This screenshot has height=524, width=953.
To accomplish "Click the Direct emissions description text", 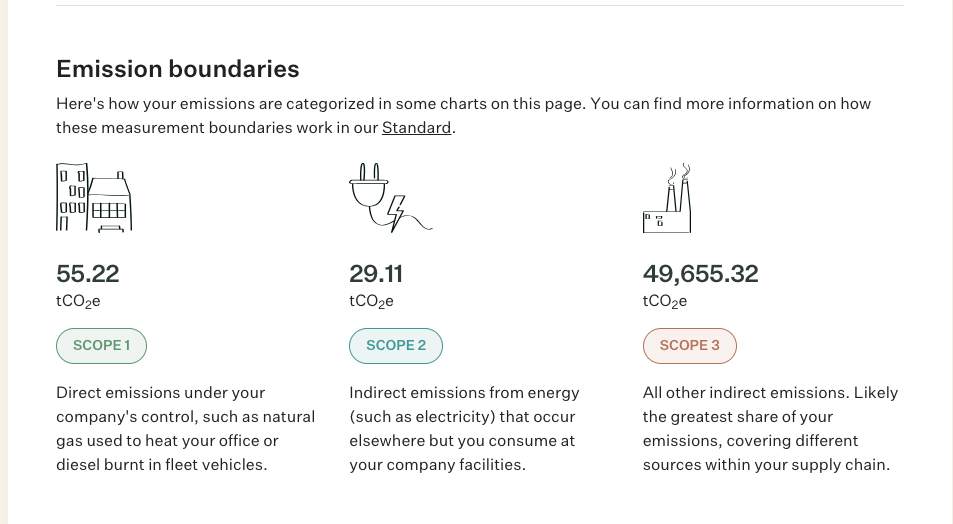I will [185, 429].
